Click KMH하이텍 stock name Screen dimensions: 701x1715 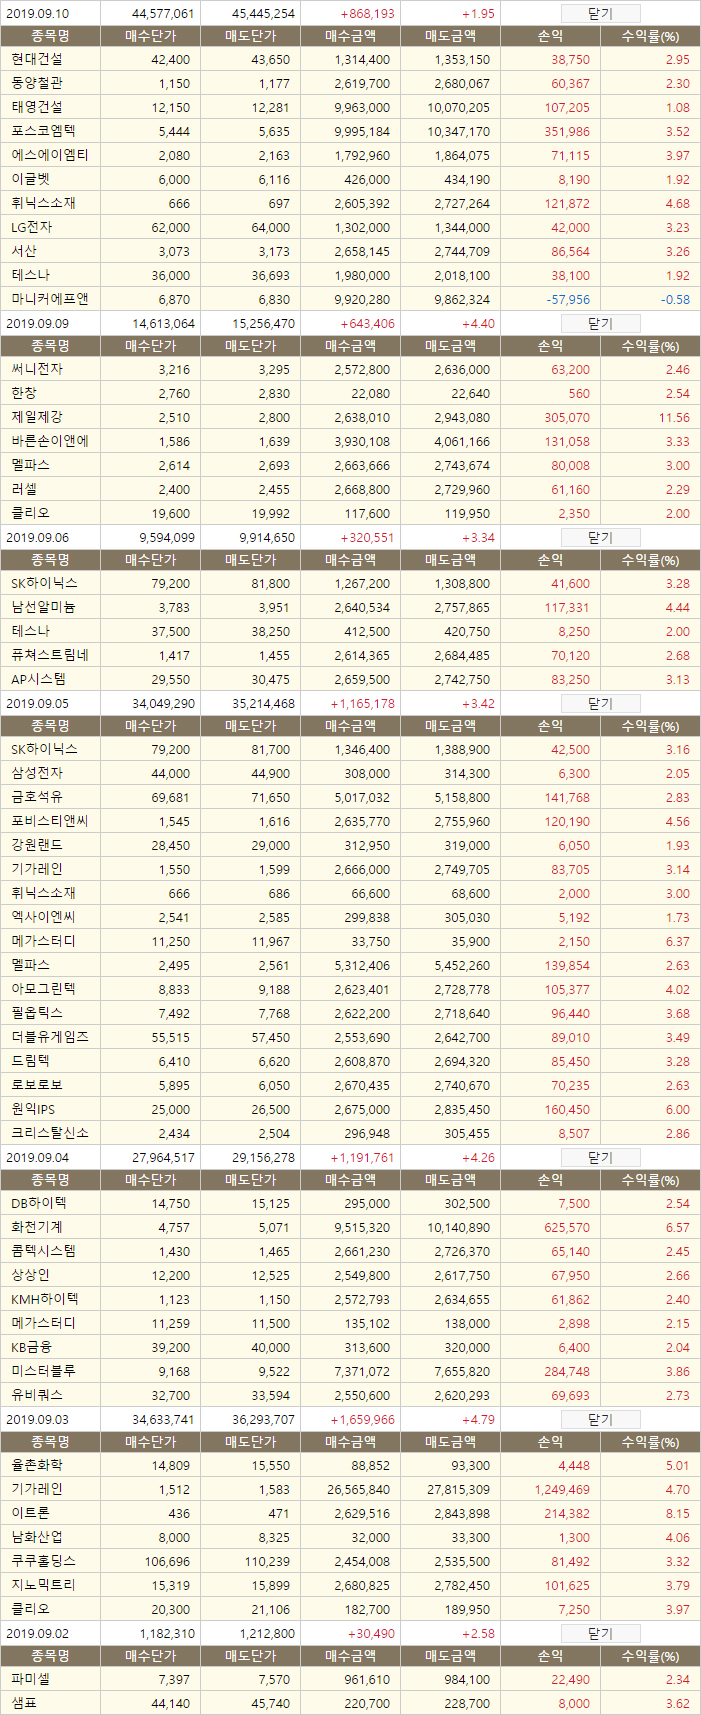tap(44, 1299)
